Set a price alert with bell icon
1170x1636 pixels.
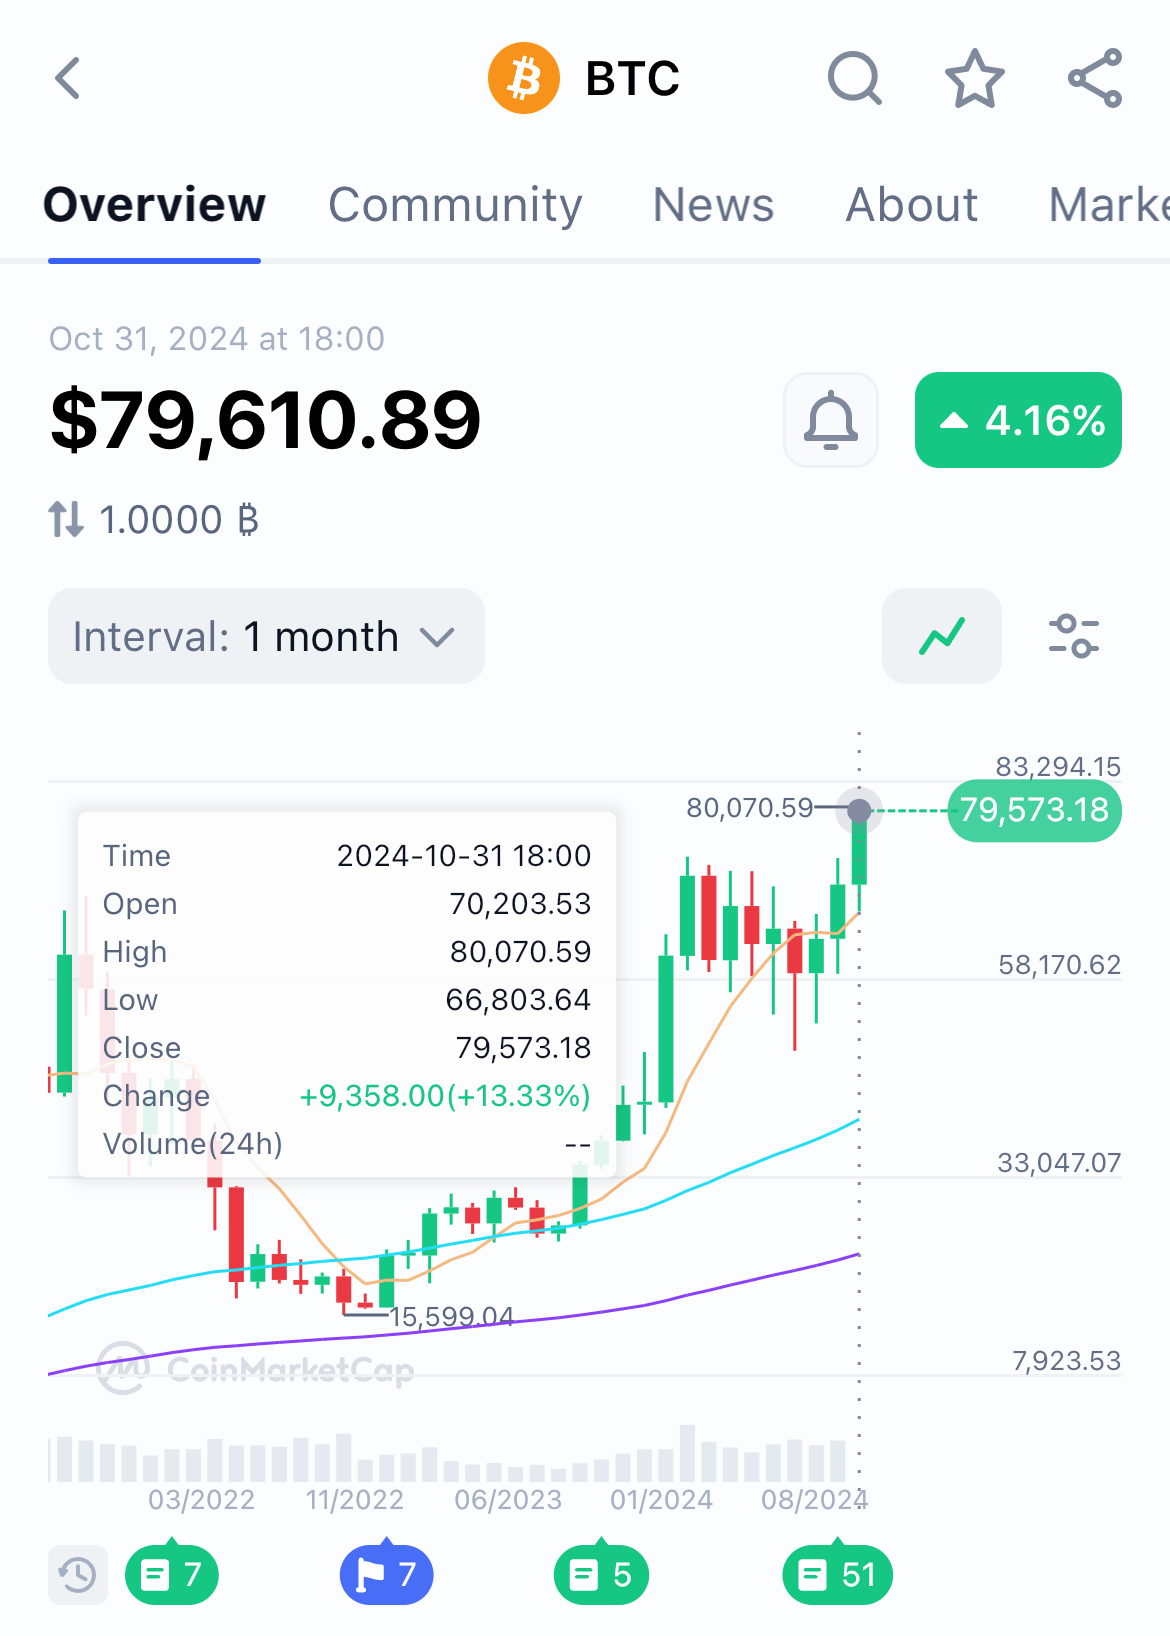831,420
